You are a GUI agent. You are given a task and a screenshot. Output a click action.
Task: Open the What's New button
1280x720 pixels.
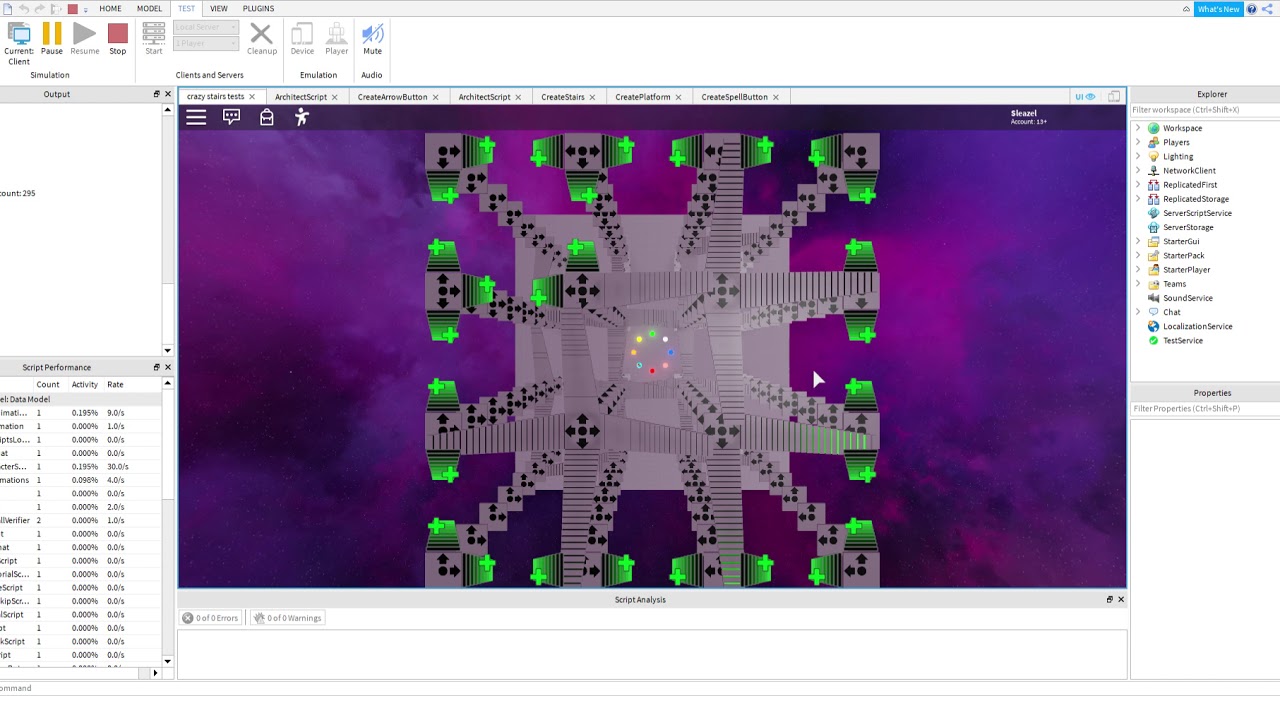[x=1219, y=9]
